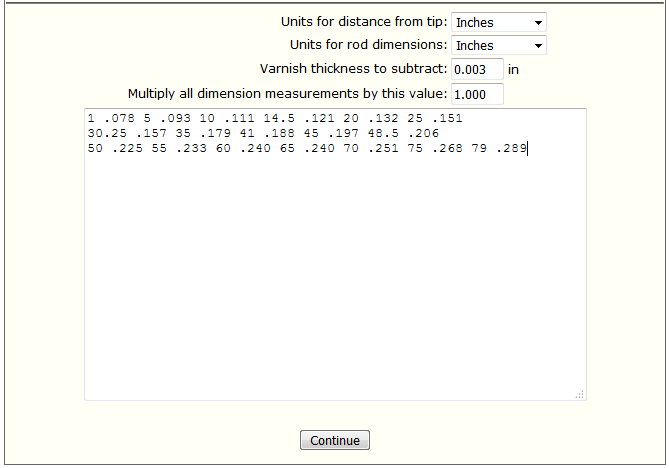669x468 pixels.
Task: Place cursor at '30.25' in second data line
Action: click(107, 133)
